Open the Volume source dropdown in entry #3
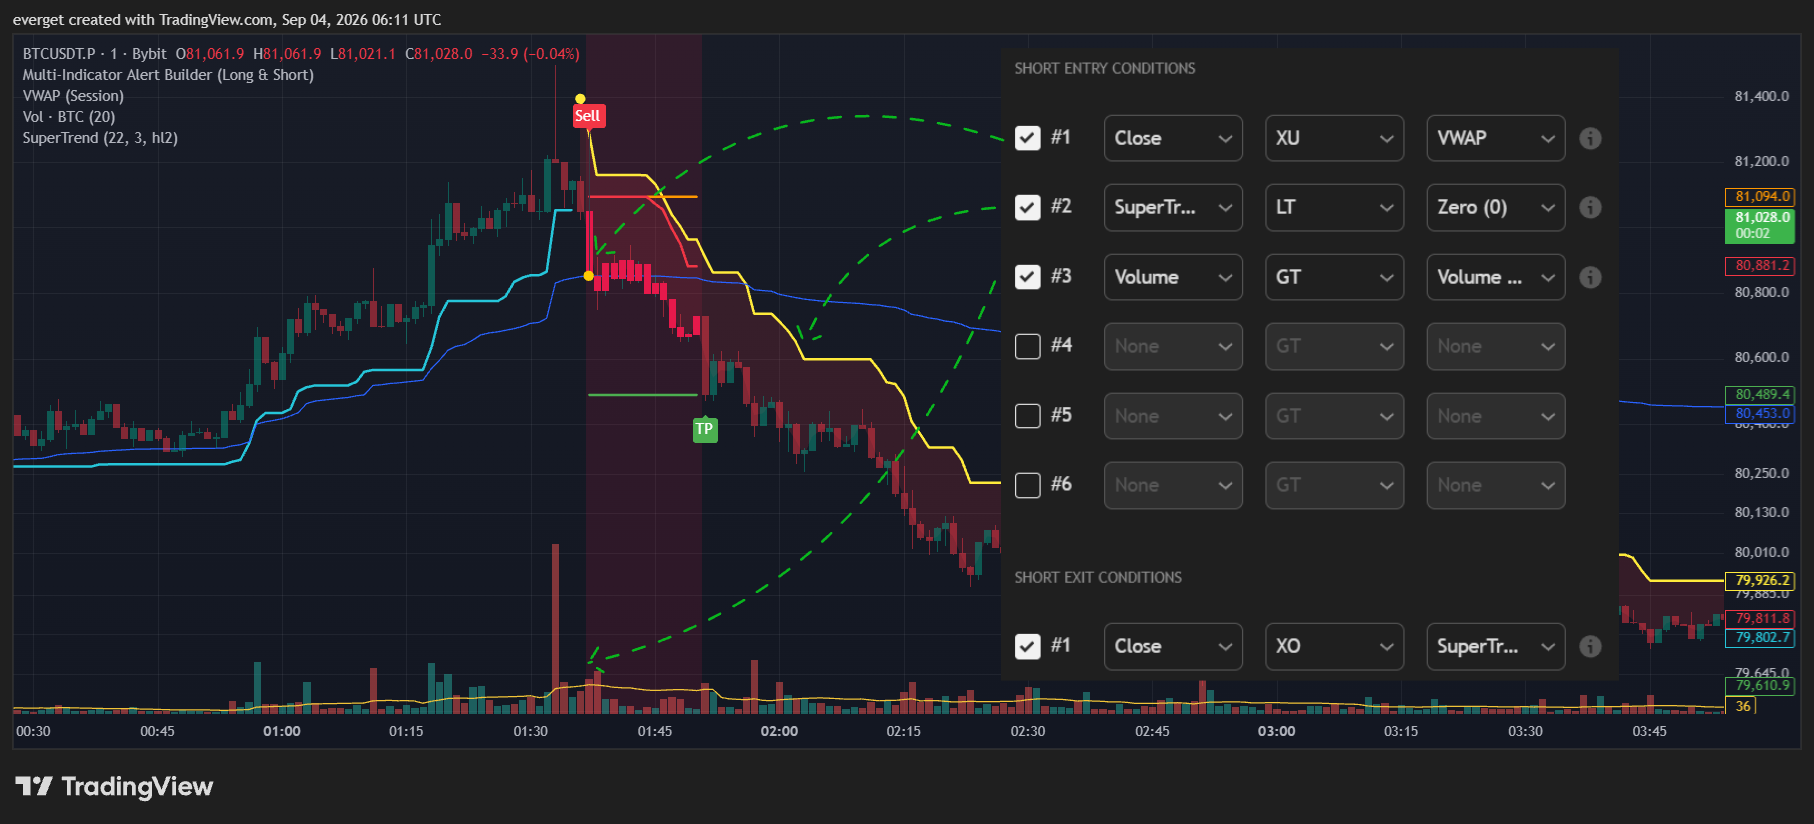1814x824 pixels. [1173, 277]
